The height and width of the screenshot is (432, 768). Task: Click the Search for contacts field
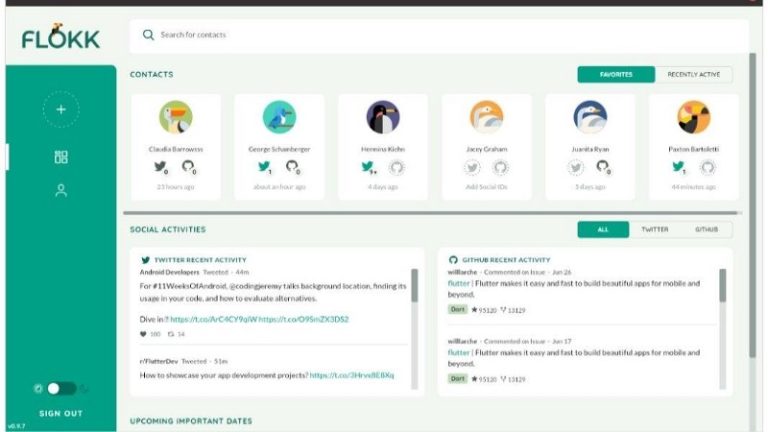pos(440,35)
